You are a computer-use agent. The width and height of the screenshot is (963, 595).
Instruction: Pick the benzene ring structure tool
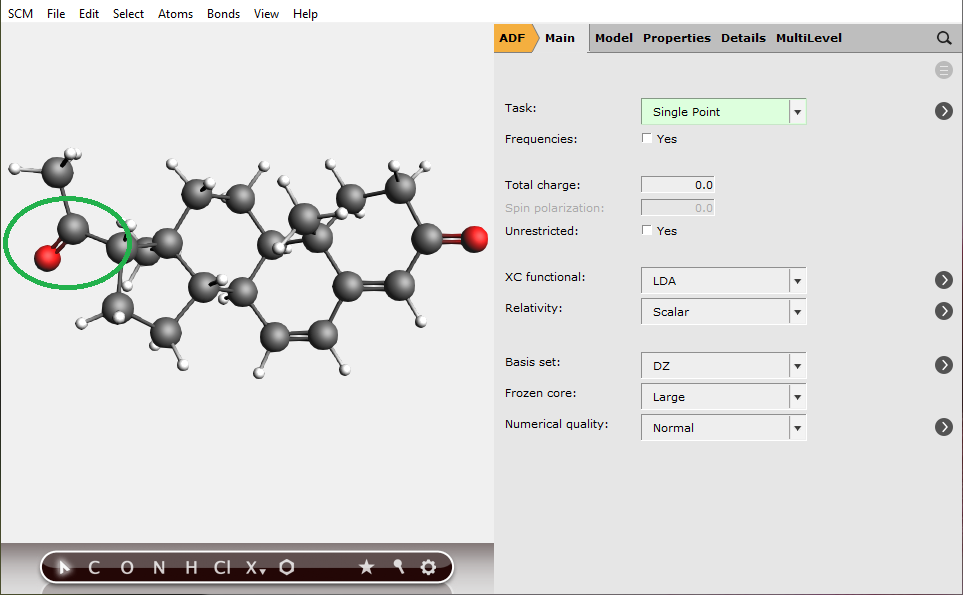tap(287, 567)
